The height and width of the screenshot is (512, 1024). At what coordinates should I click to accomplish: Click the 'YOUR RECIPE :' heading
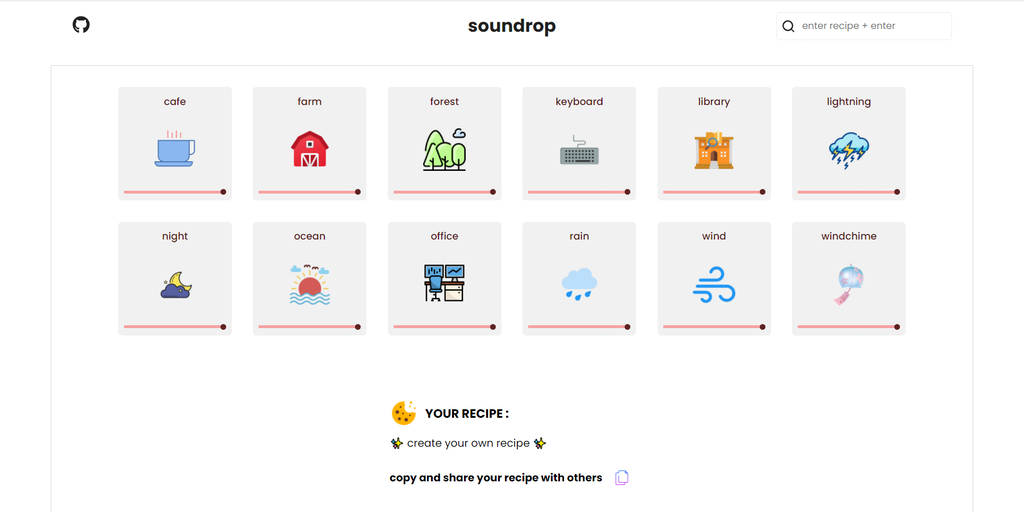click(467, 413)
